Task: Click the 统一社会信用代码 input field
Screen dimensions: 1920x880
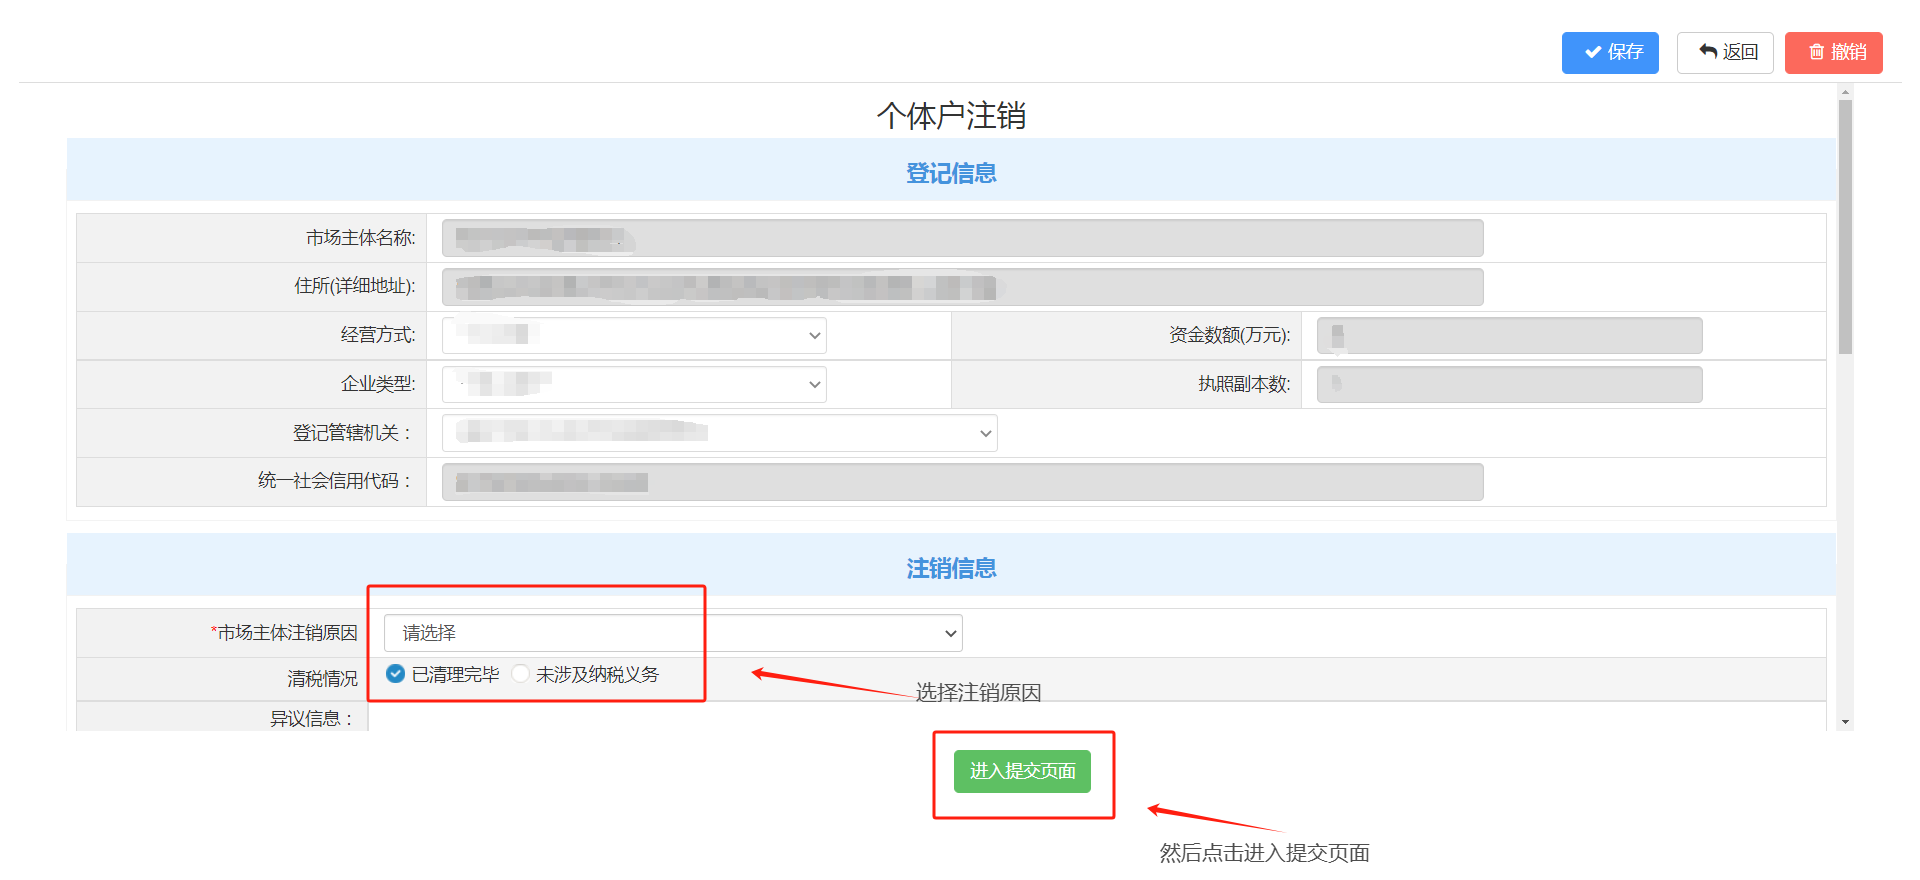Action: (962, 482)
